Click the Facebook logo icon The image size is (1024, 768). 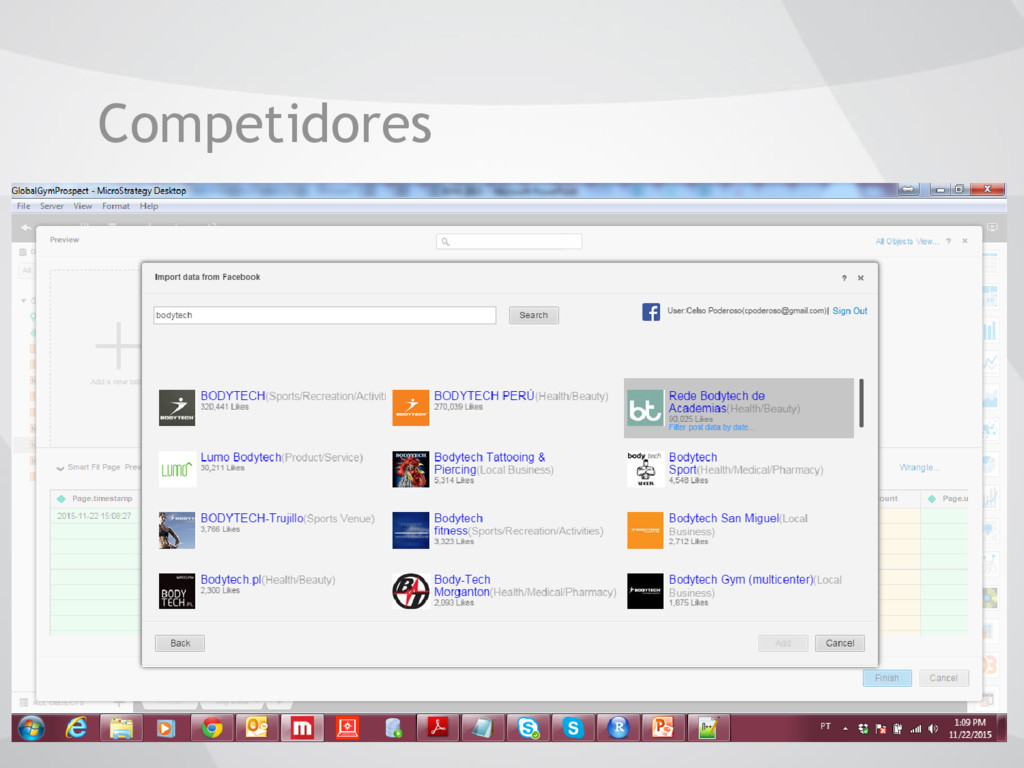click(650, 312)
